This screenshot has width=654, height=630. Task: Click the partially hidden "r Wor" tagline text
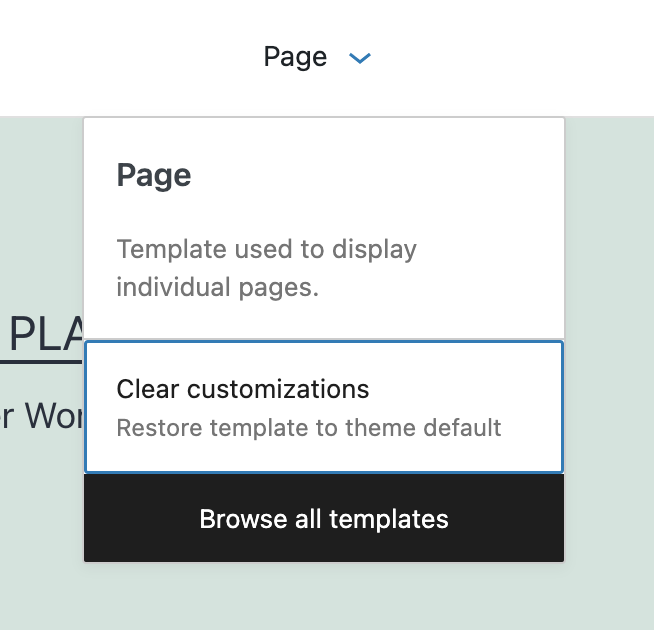pyautogui.click(x=40, y=415)
